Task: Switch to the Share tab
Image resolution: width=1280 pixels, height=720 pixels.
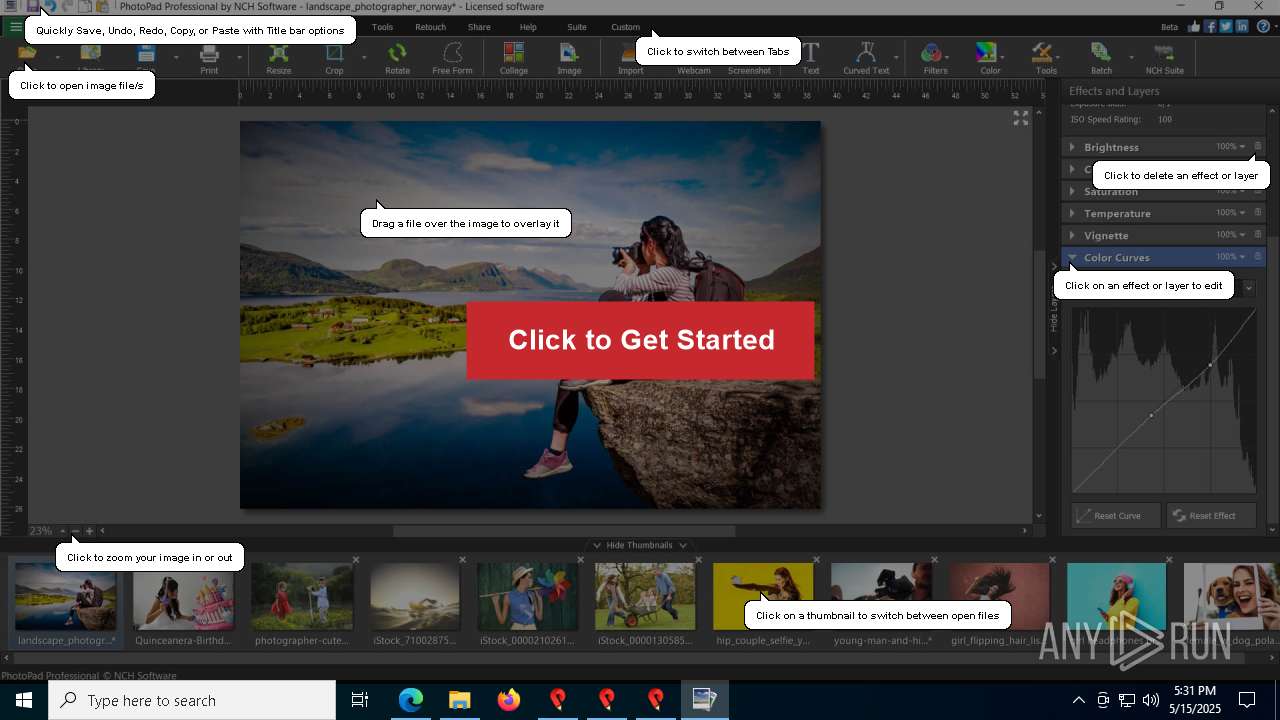Action: (479, 27)
